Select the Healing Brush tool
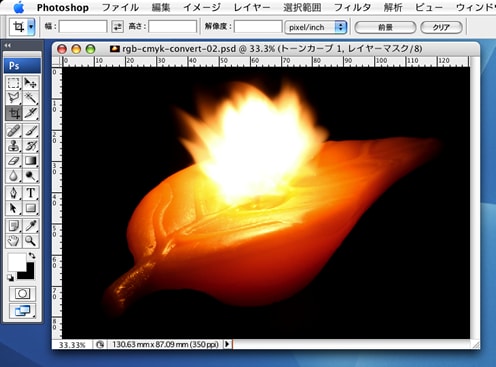This screenshot has height=367, width=496. (14, 131)
